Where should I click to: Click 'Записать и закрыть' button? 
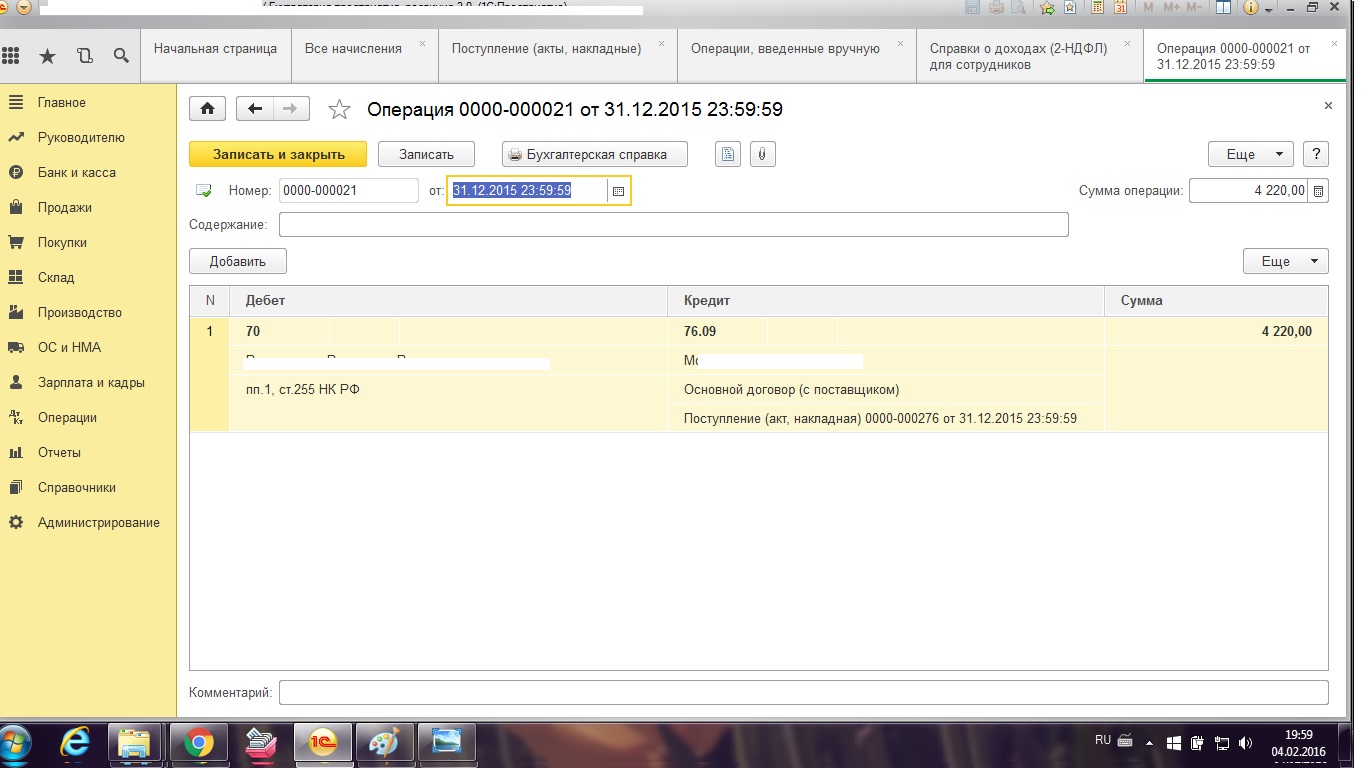[x=278, y=154]
